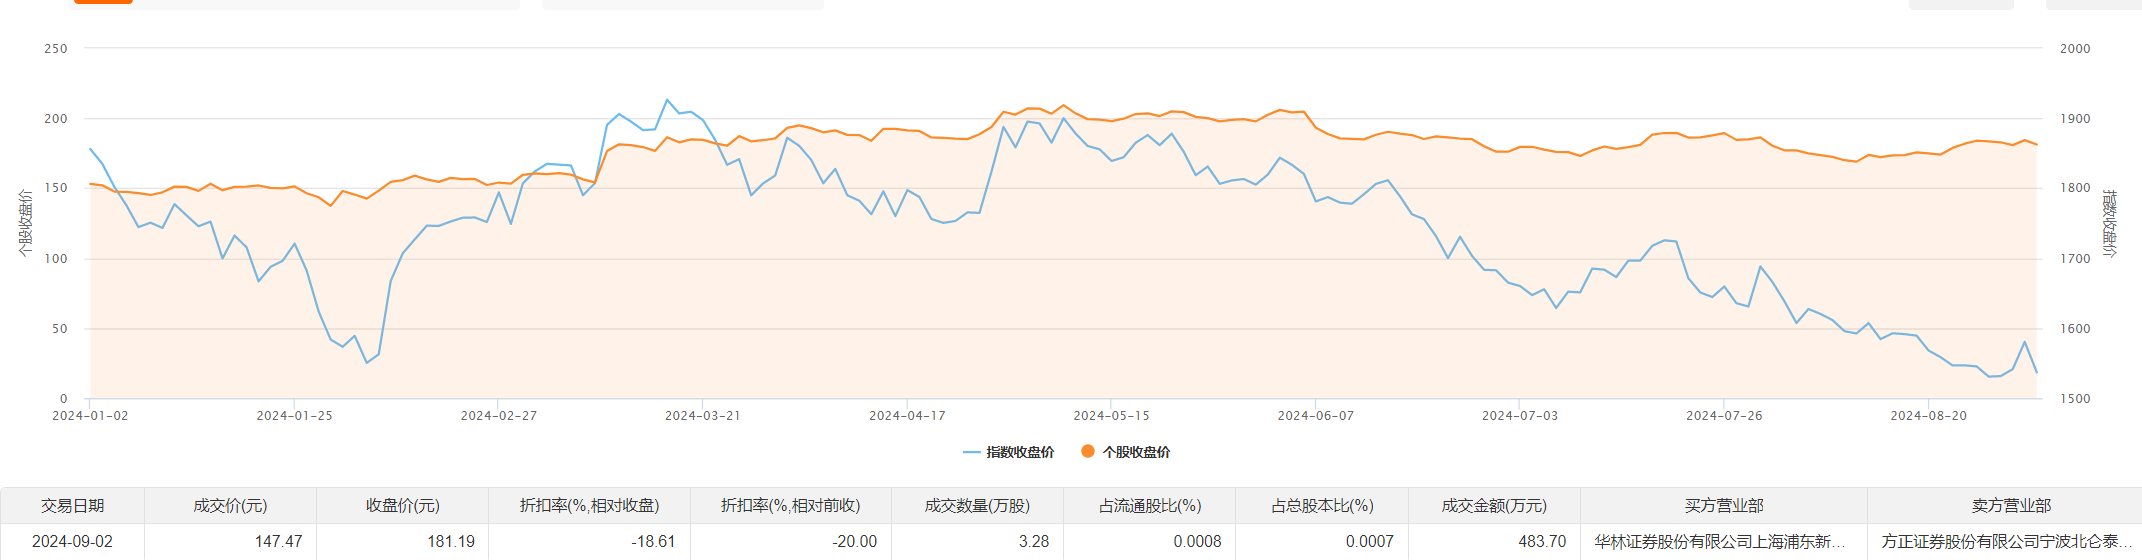Click the blue 指数收盘价 legend line marker
Viewport: 2142px width, 560px height.
click(x=971, y=452)
